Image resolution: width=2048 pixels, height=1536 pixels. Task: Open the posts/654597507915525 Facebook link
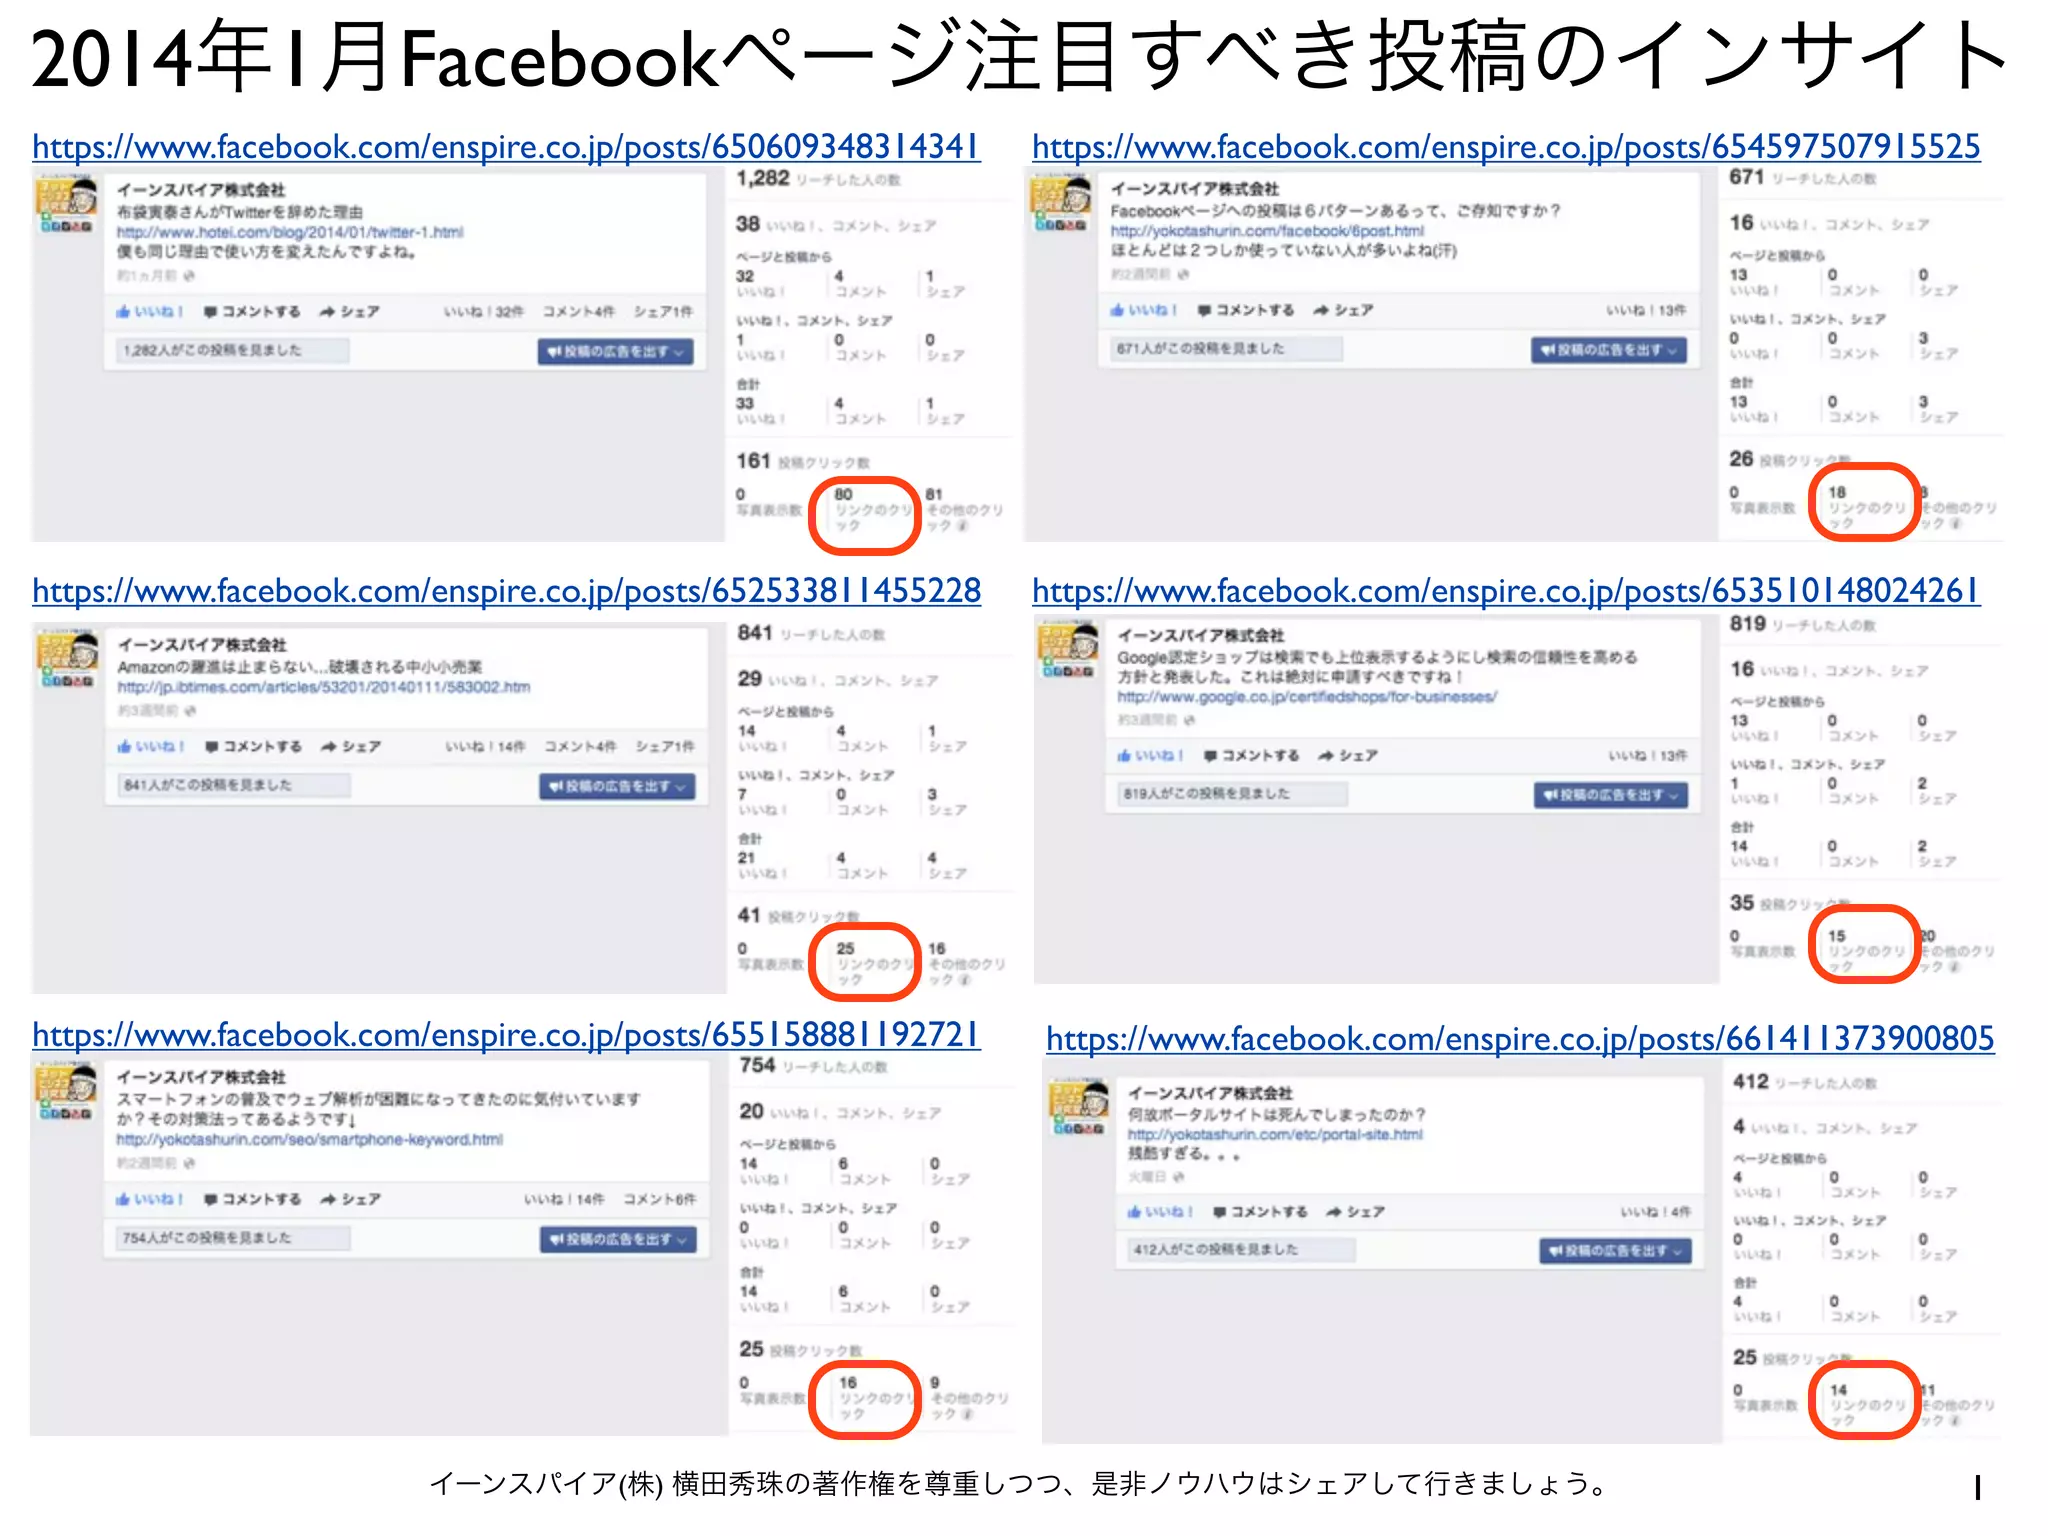(1506, 148)
